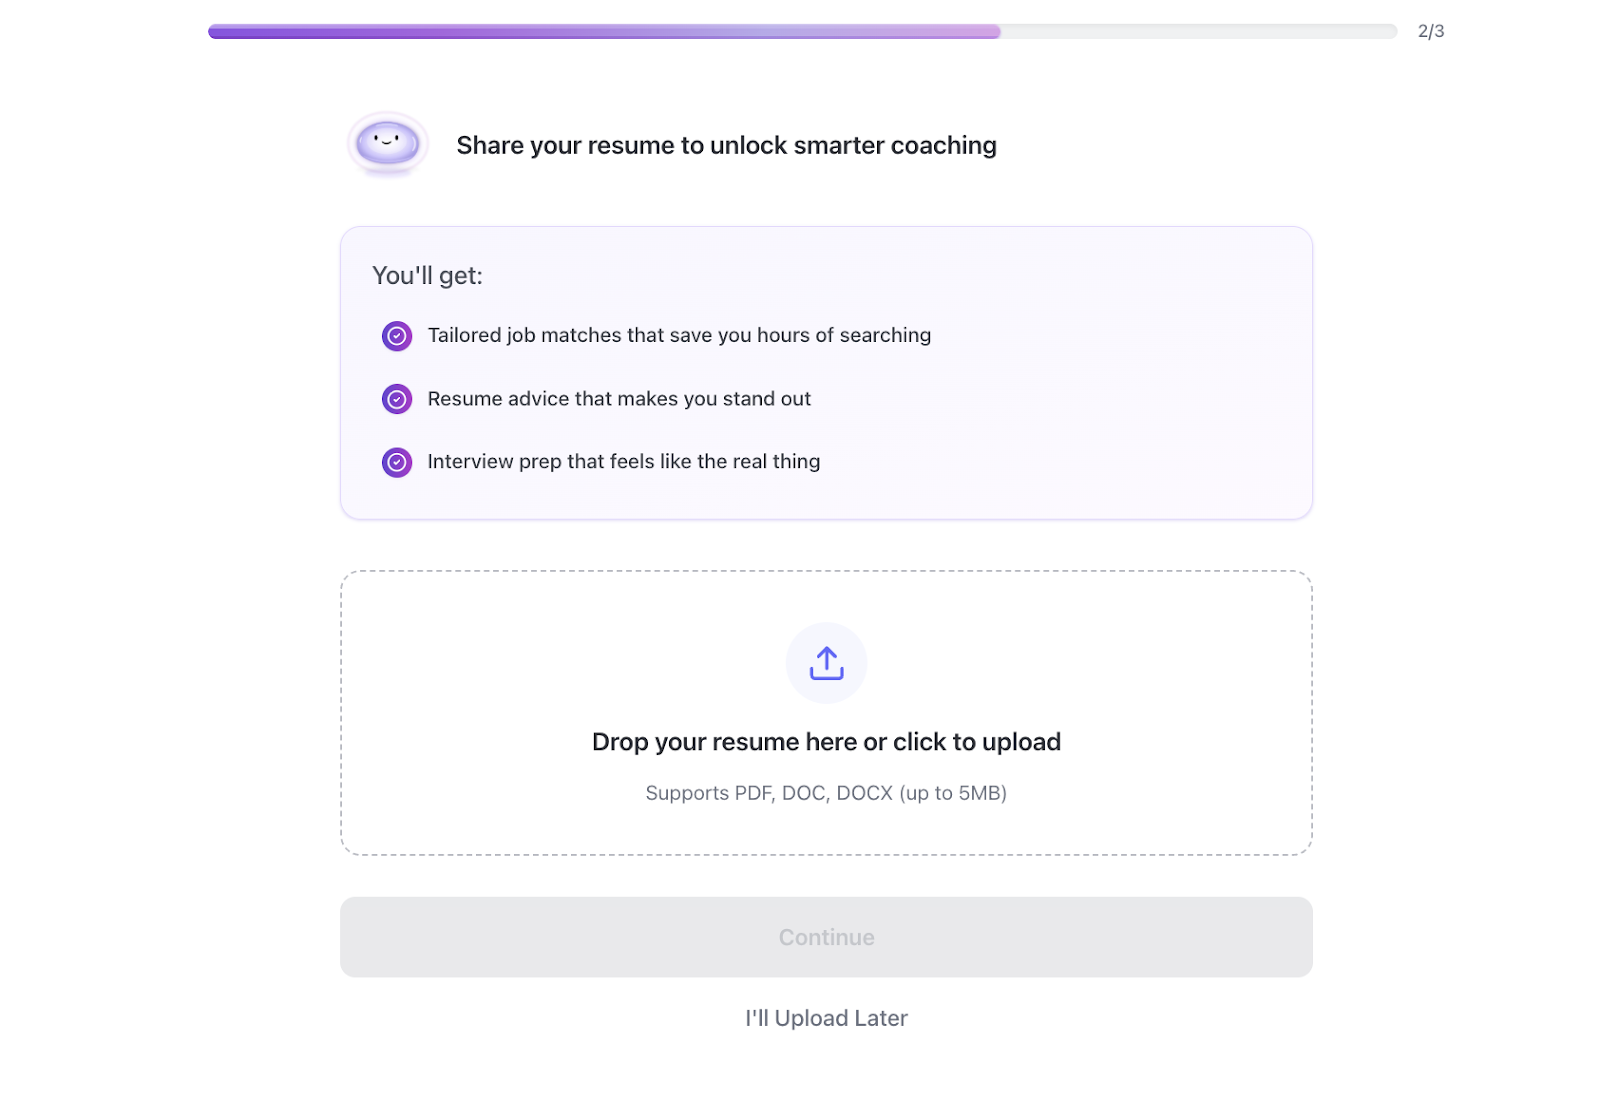Click the checkmark beside interview prep
The image size is (1600, 1119).
396,462
